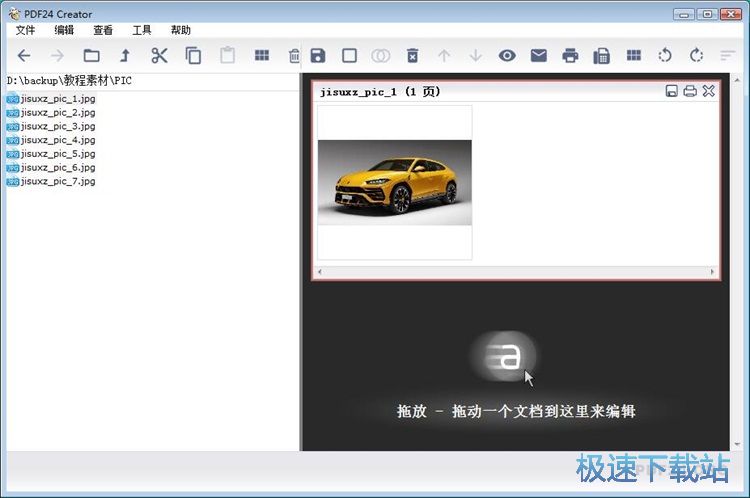
Task: Click document panel horizontal scrollbar right arrow
Action: click(x=712, y=272)
